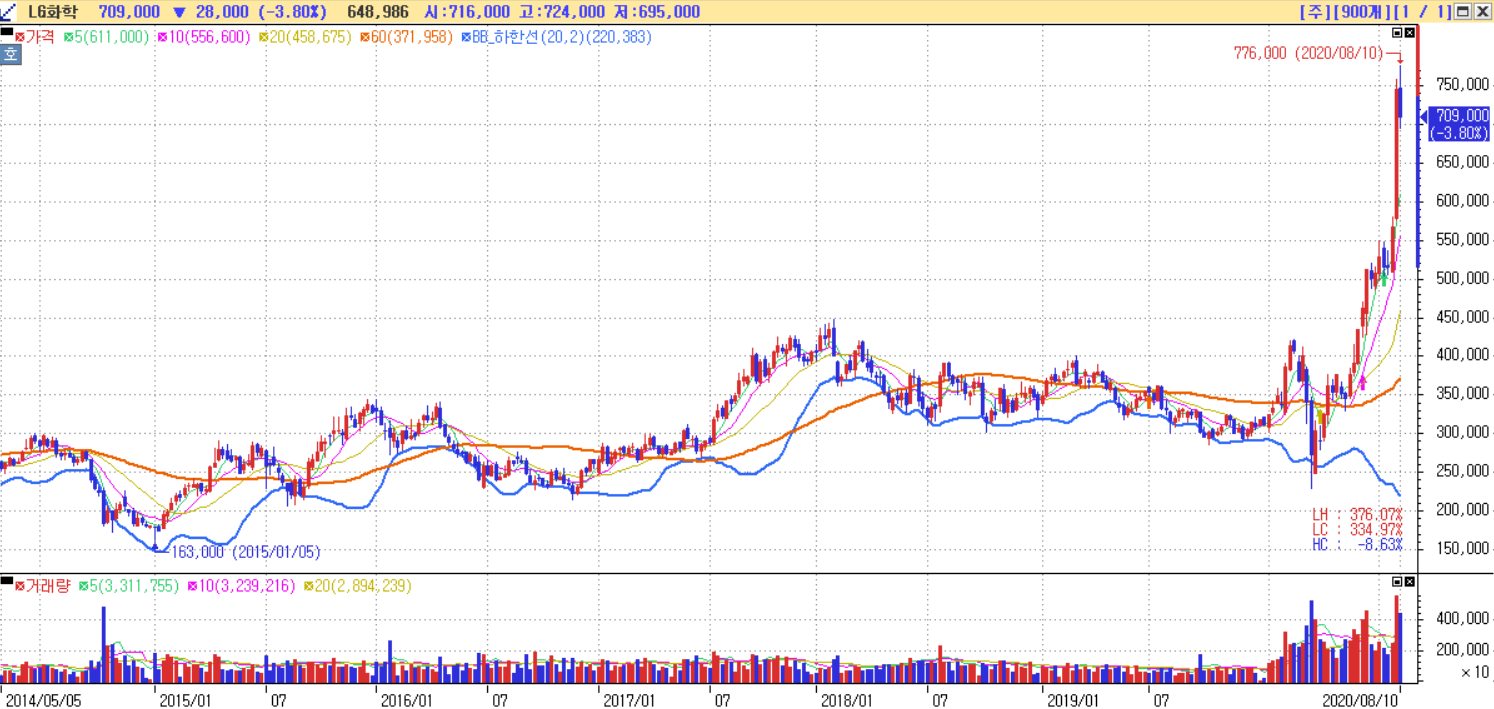The image size is (1494, 709).
Task: Click the 2018/01 date axis label
Action: tap(849, 699)
